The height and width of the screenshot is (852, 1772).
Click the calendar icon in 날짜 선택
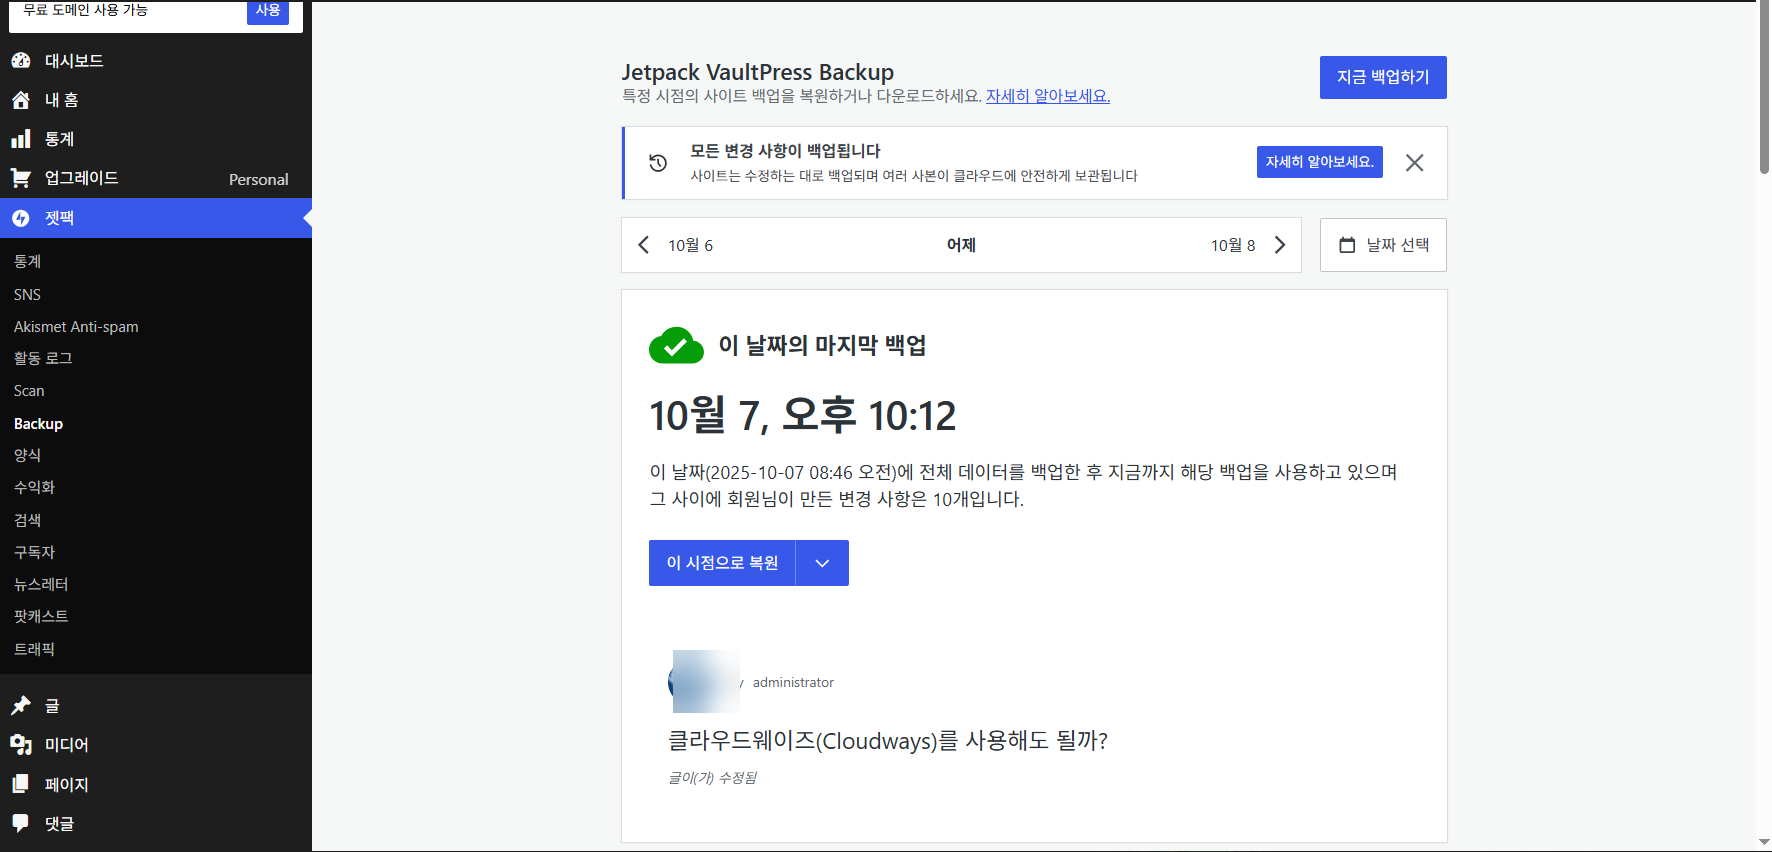click(x=1347, y=245)
